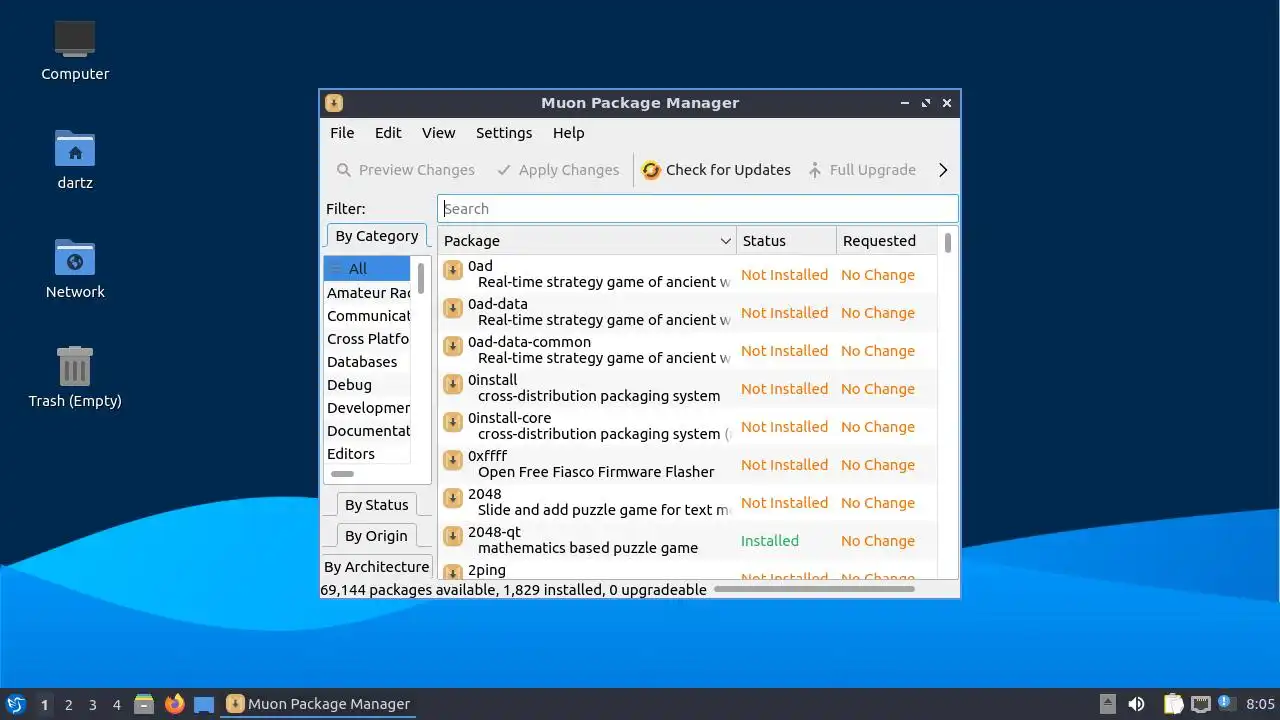The image size is (1280, 720).
Task: Open the File menu
Action: click(342, 133)
